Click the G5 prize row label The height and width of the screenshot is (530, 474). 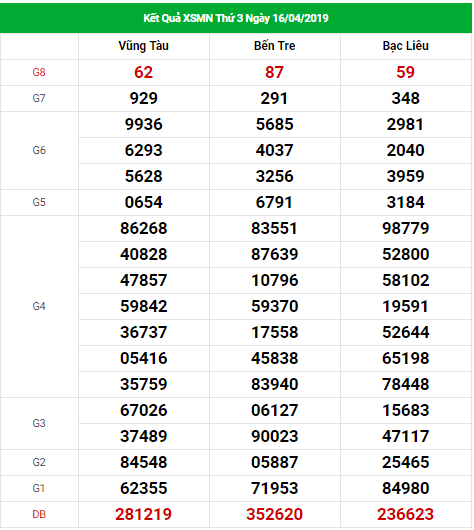point(39,202)
